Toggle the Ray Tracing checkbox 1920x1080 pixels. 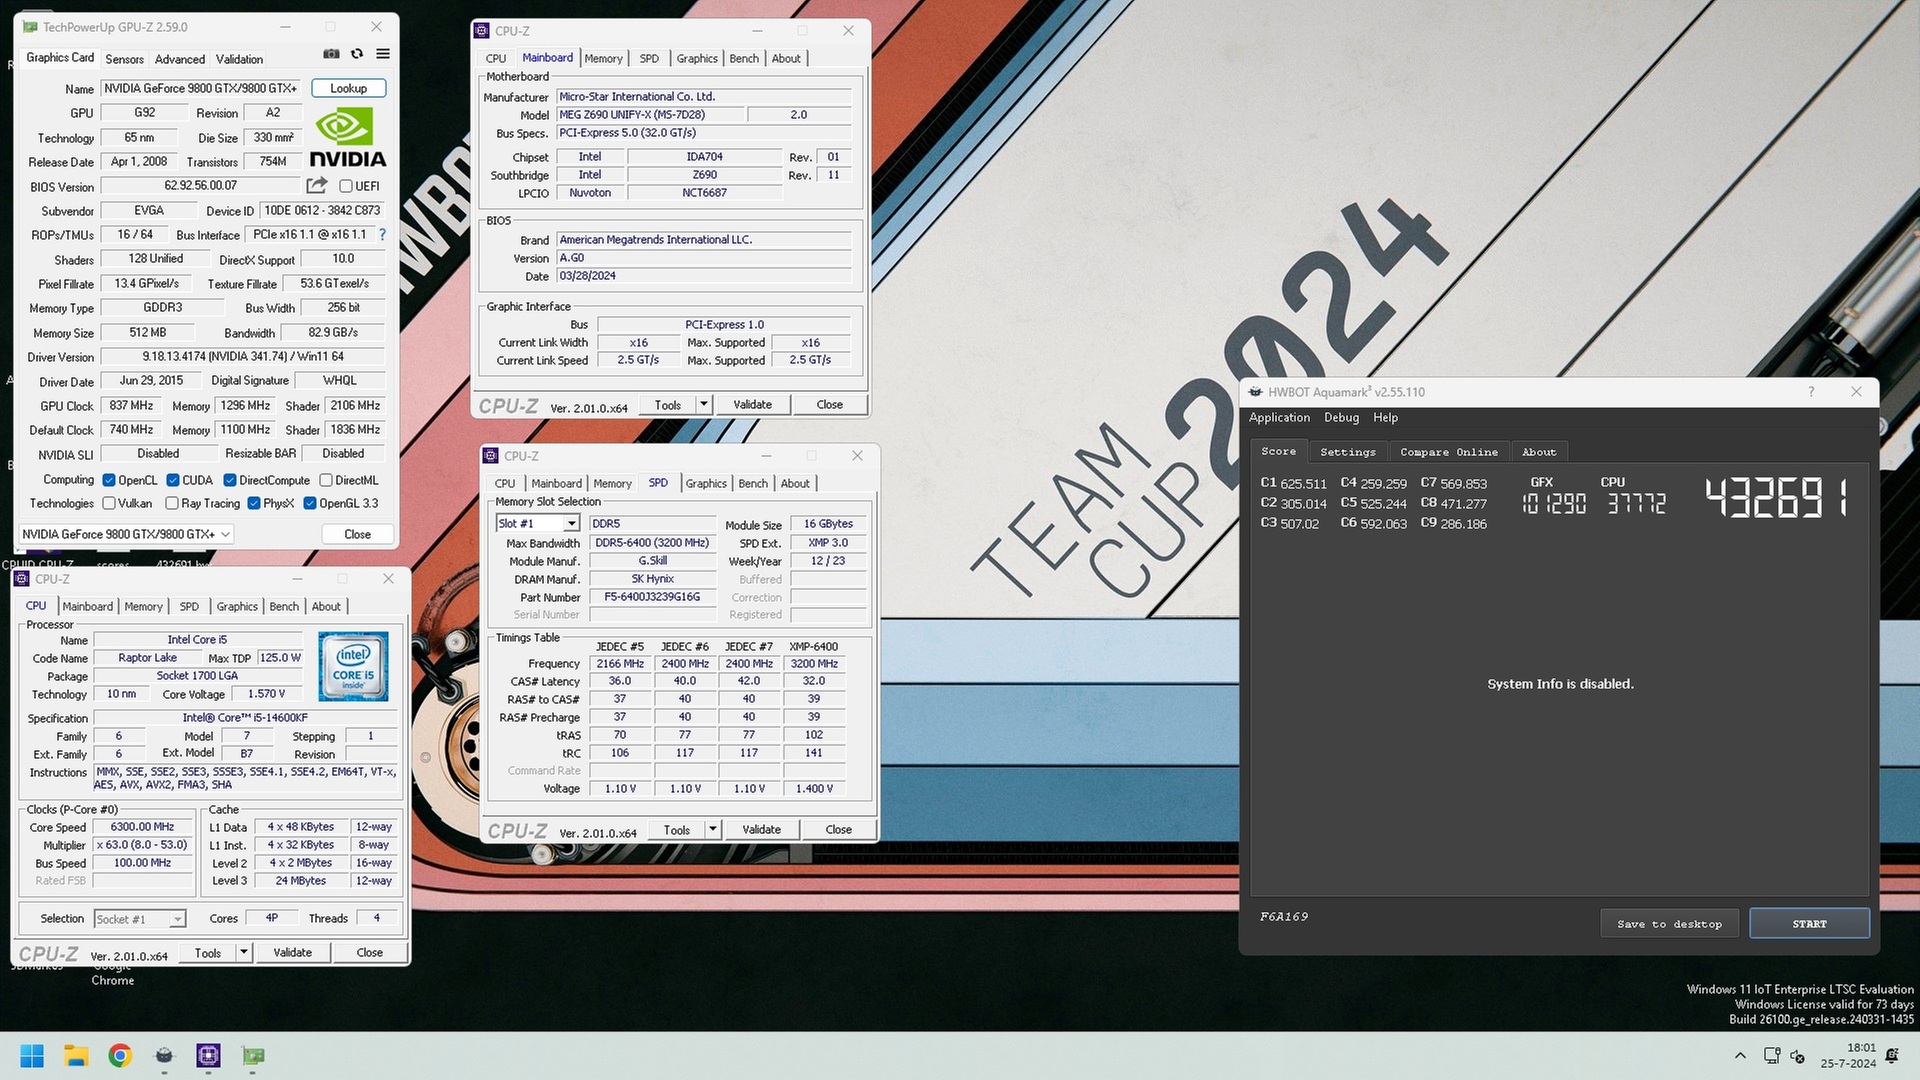[x=172, y=503]
